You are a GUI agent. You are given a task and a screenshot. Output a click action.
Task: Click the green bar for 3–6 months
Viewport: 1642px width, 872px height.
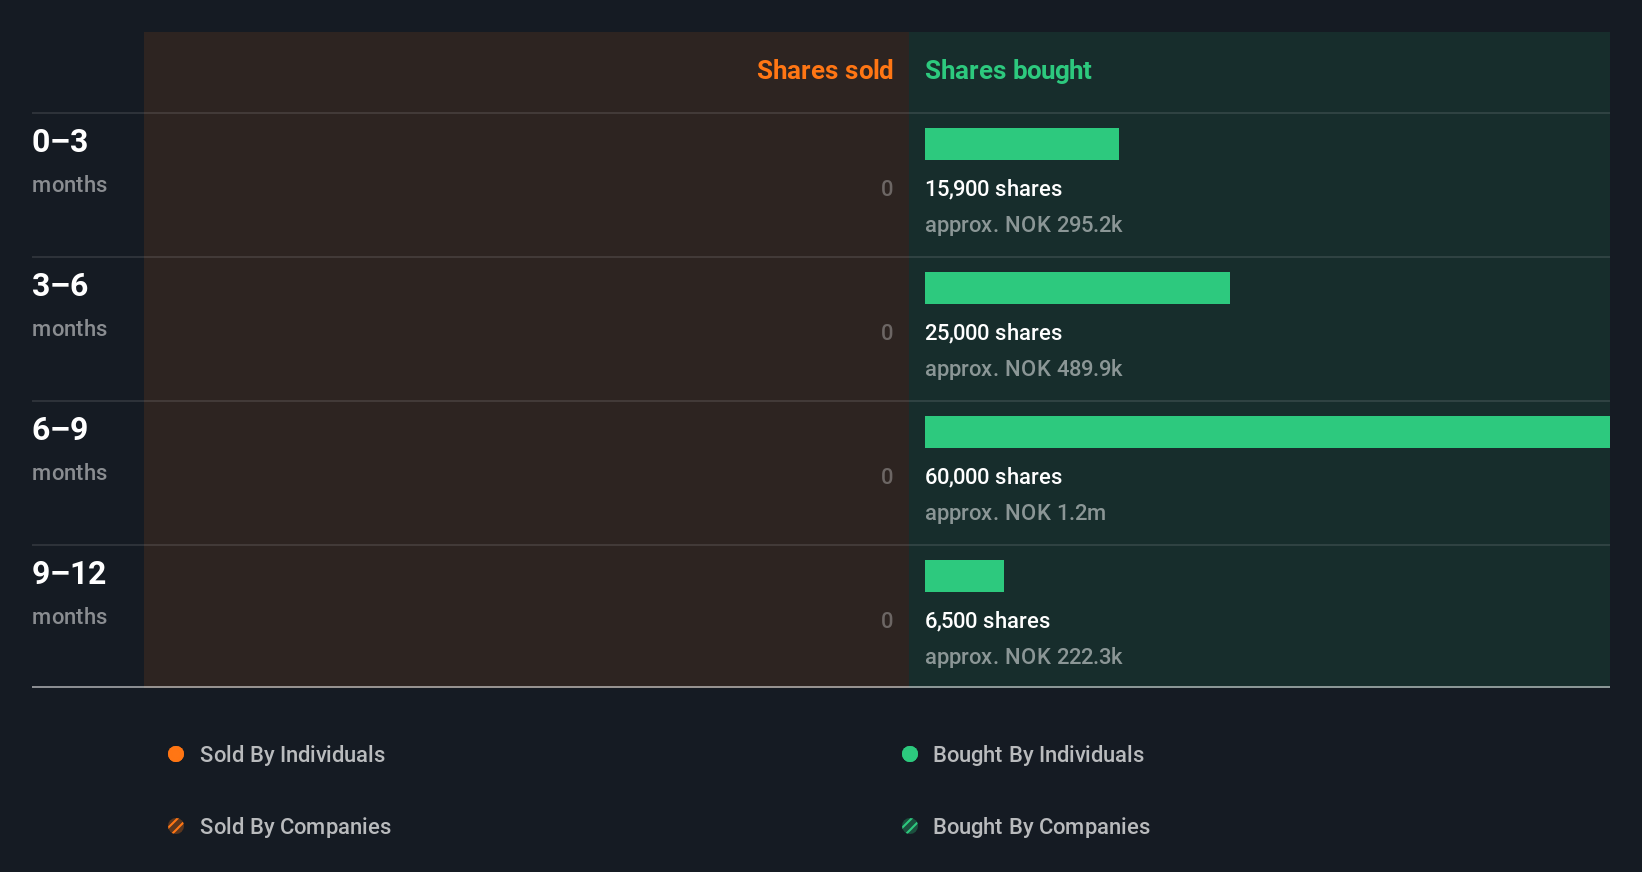point(1077,288)
